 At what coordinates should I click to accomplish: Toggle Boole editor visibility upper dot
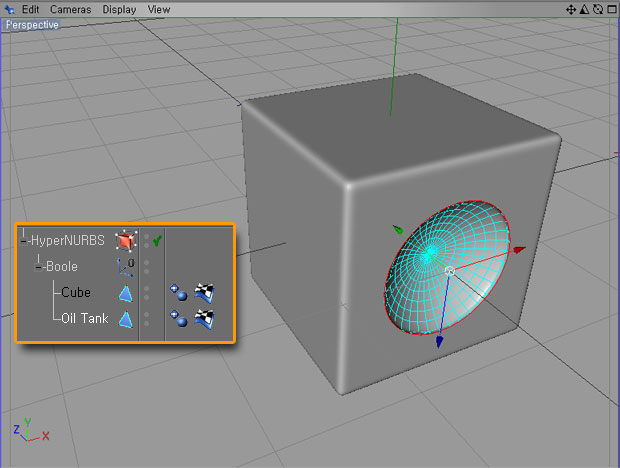click(x=146, y=262)
